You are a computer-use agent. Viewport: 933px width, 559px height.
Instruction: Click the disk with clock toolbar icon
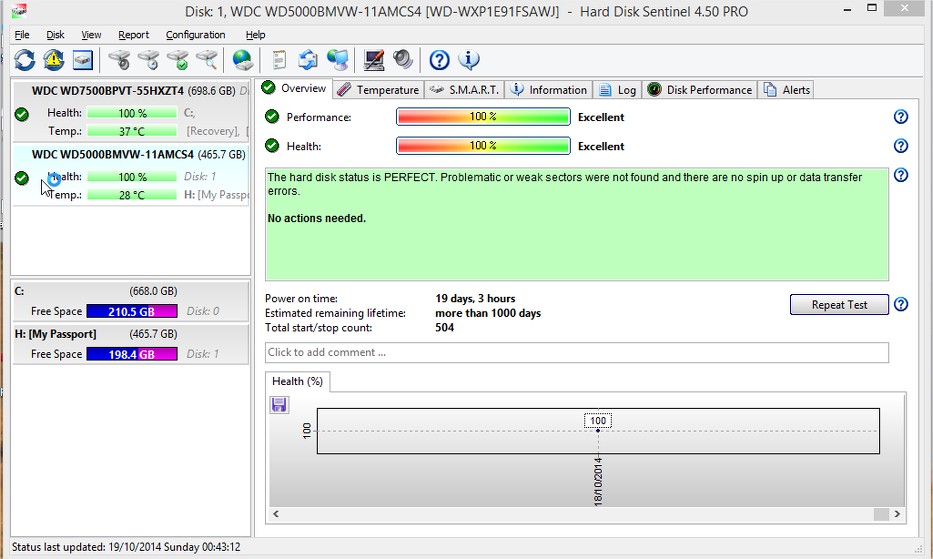coord(148,60)
